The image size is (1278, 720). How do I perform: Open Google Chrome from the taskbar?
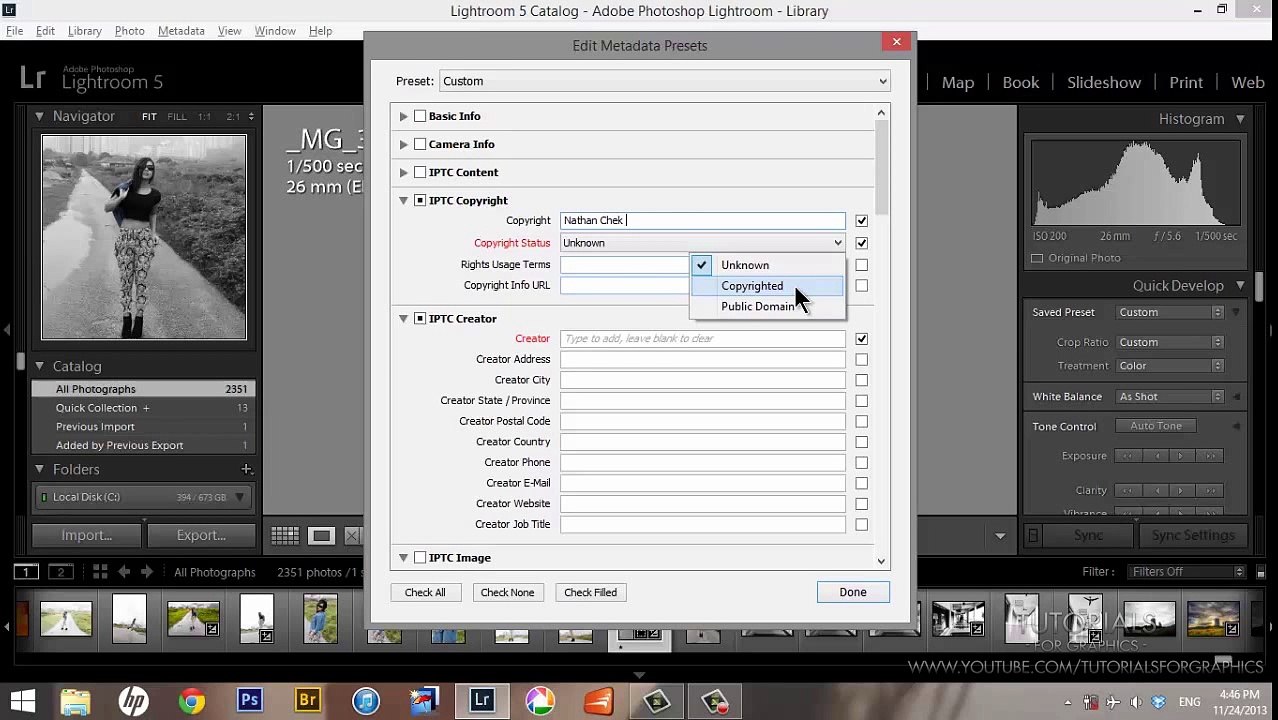tap(191, 700)
